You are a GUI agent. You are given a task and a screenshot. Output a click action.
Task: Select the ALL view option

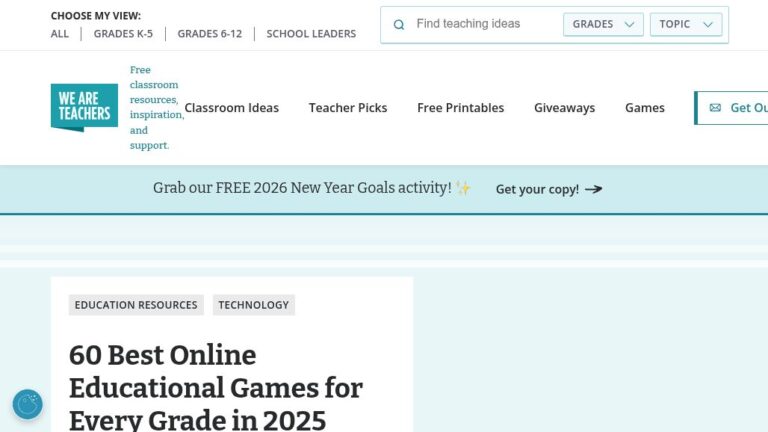(x=60, y=34)
